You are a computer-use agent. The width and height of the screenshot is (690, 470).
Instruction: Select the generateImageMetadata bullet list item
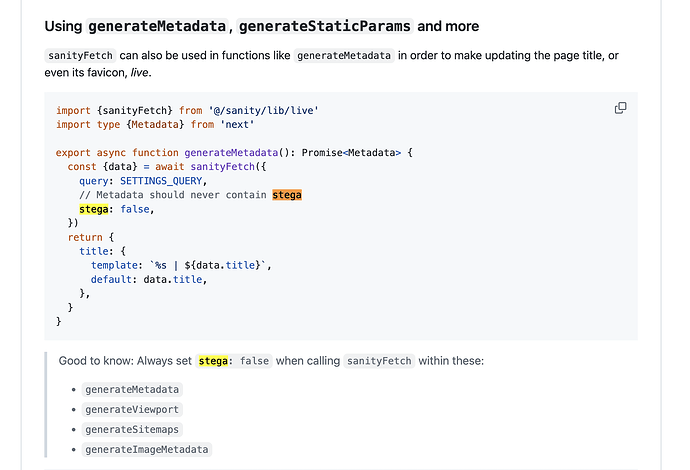point(147,449)
